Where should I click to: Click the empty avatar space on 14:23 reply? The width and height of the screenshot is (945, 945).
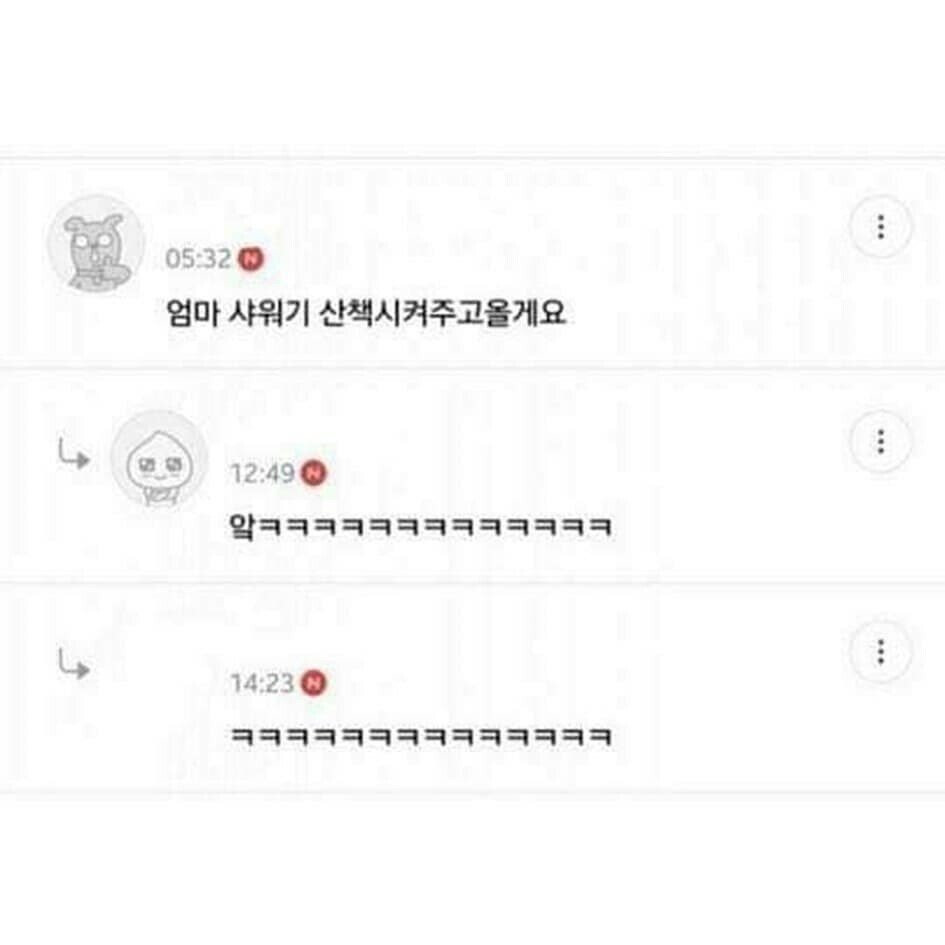(159, 669)
